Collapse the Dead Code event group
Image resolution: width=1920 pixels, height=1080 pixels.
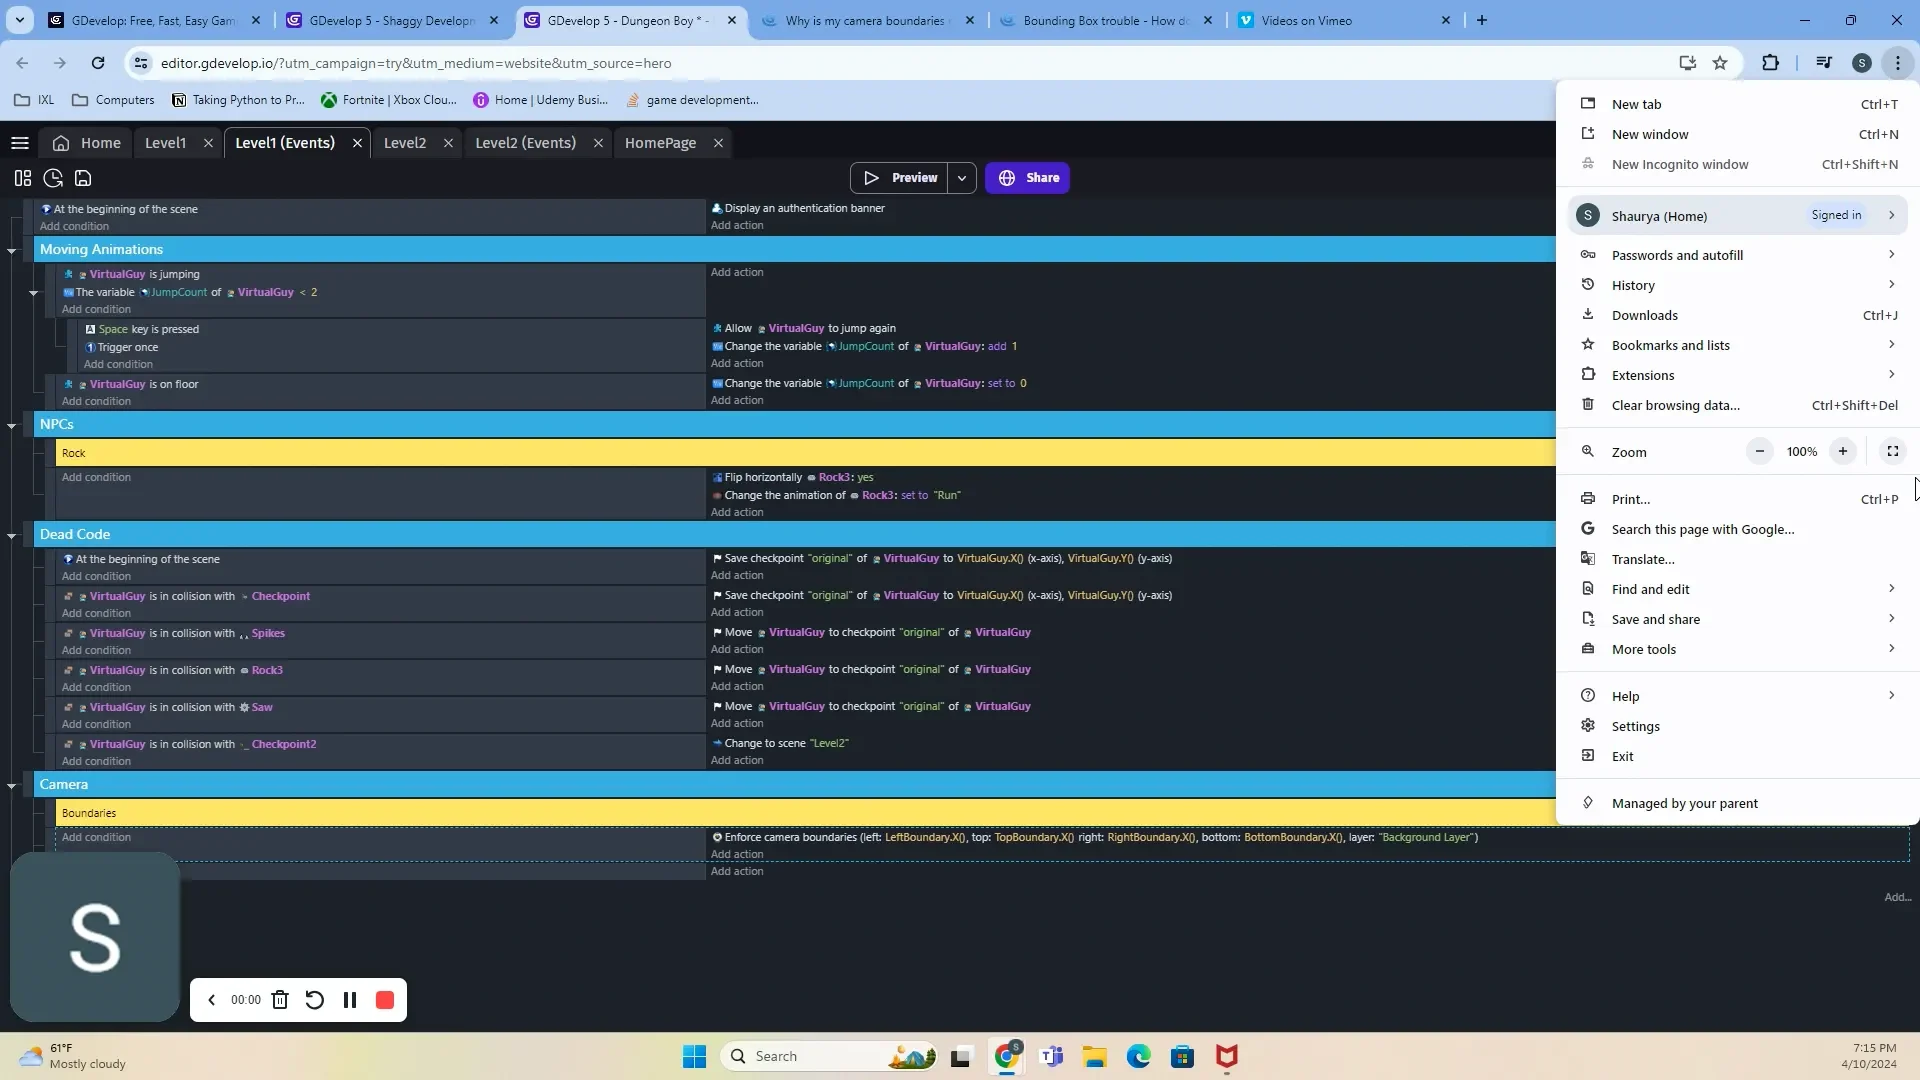tap(11, 535)
